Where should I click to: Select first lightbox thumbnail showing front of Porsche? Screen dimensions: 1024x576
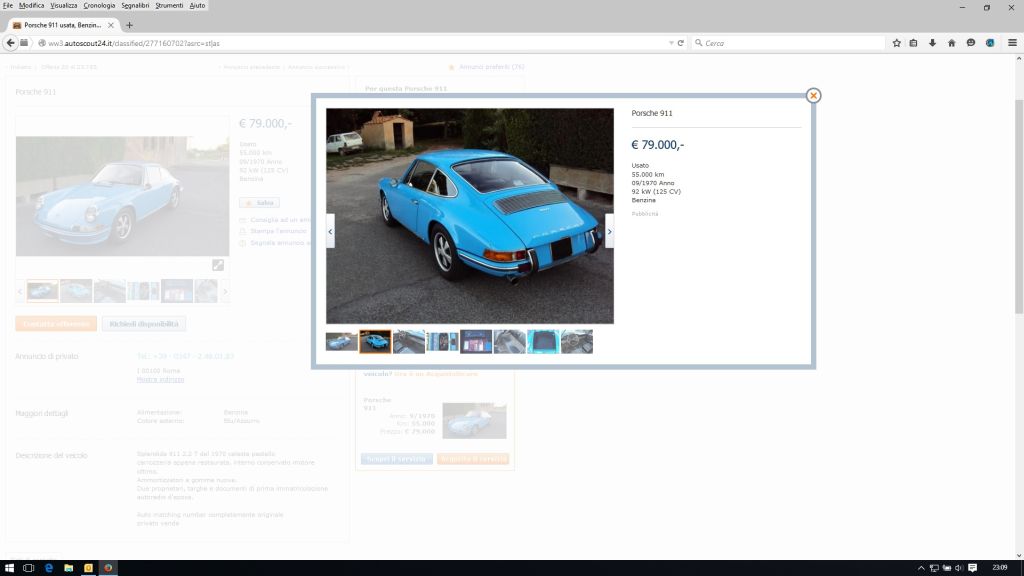tap(342, 342)
